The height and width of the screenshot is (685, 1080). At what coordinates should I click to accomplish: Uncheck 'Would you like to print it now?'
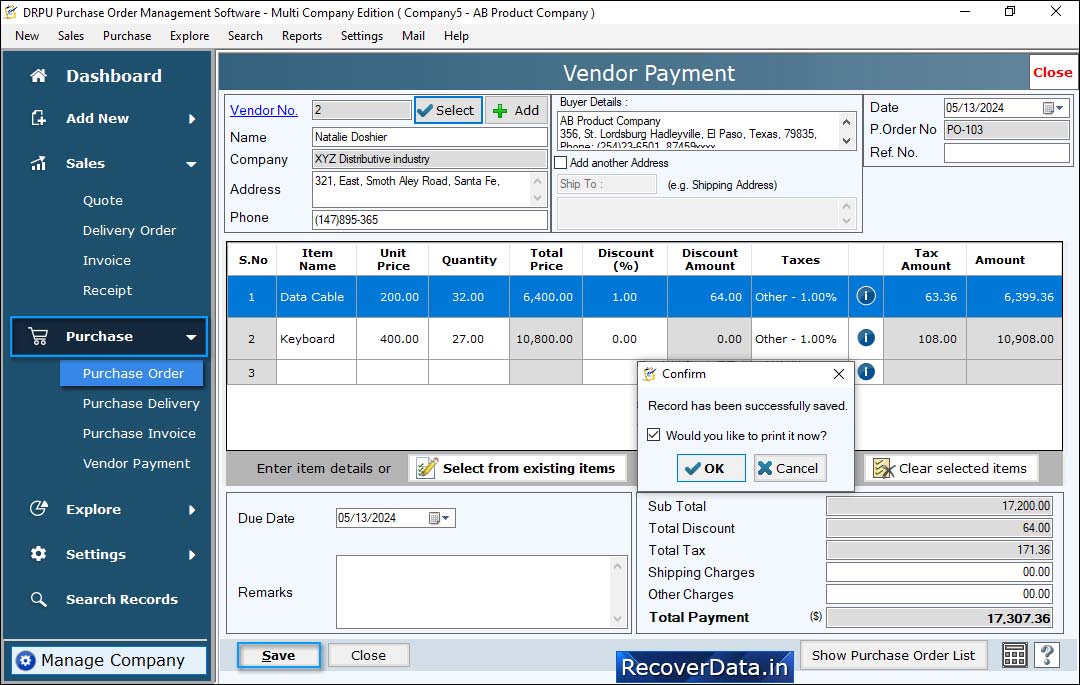click(654, 435)
